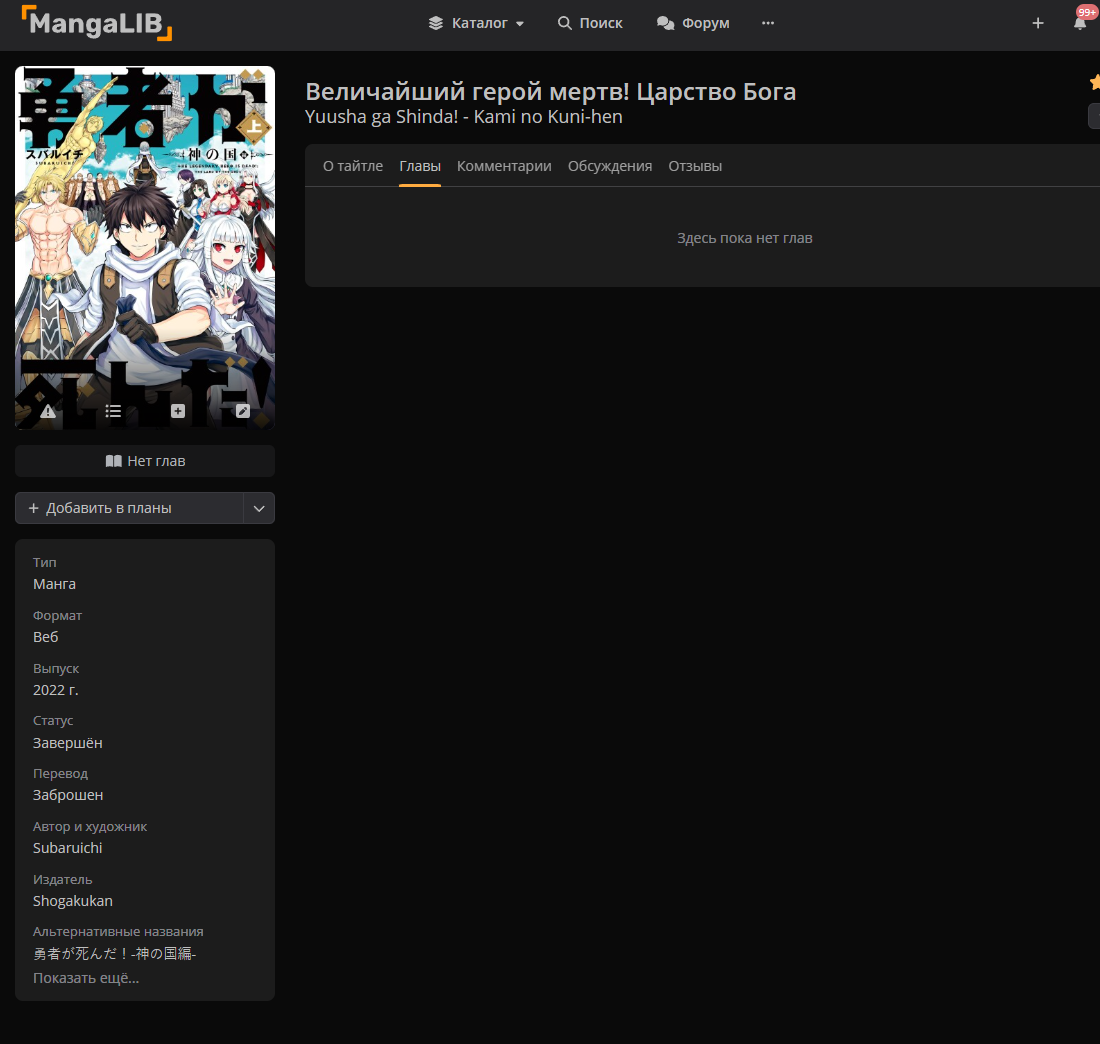Image resolution: width=1100 pixels, height=1044 pixels.
Task: Click the manga cover image
Action: (x=145, y=248)
